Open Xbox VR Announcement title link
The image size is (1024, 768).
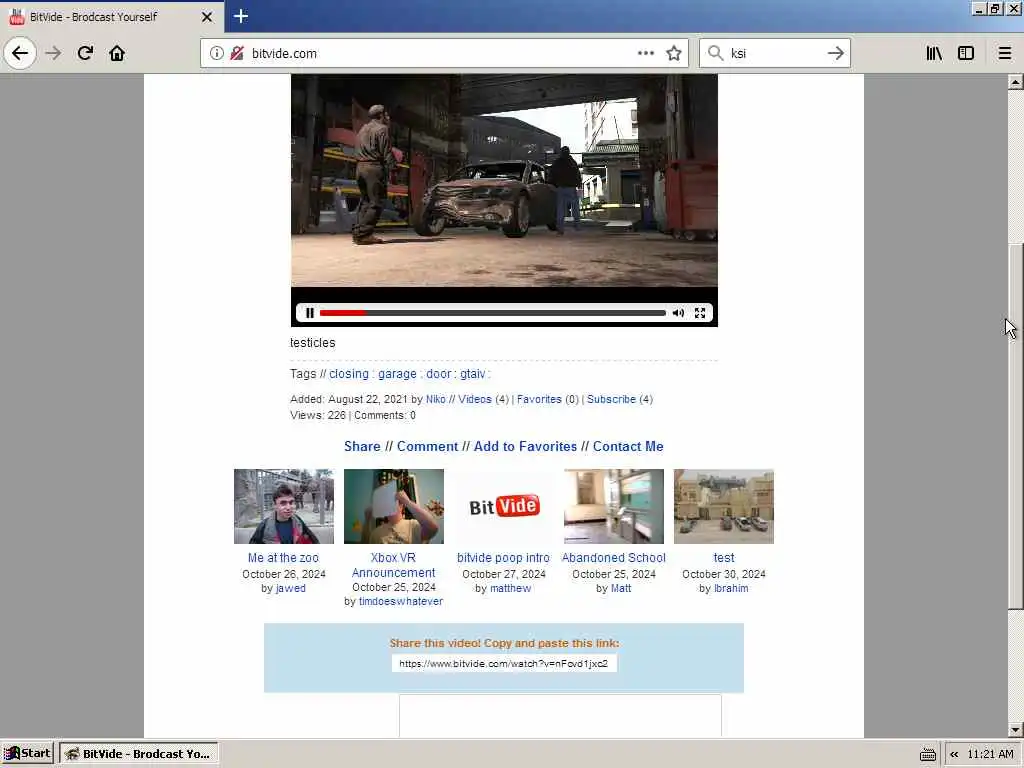point(394,565)
